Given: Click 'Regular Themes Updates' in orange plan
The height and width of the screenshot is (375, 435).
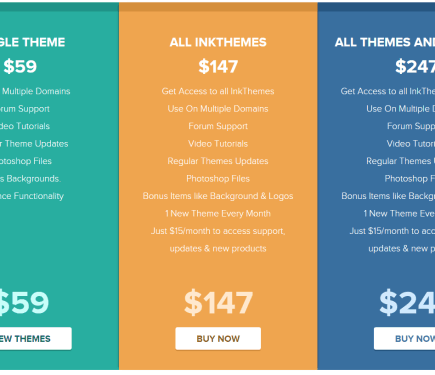Looking at the screenshot, I should click(x=218, y=161).
